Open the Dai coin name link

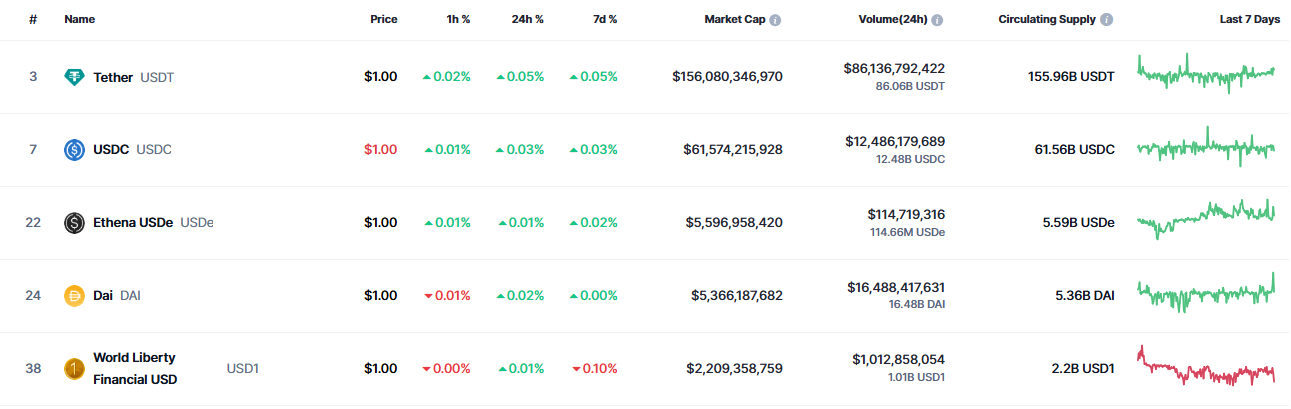(x=103, y=296)
